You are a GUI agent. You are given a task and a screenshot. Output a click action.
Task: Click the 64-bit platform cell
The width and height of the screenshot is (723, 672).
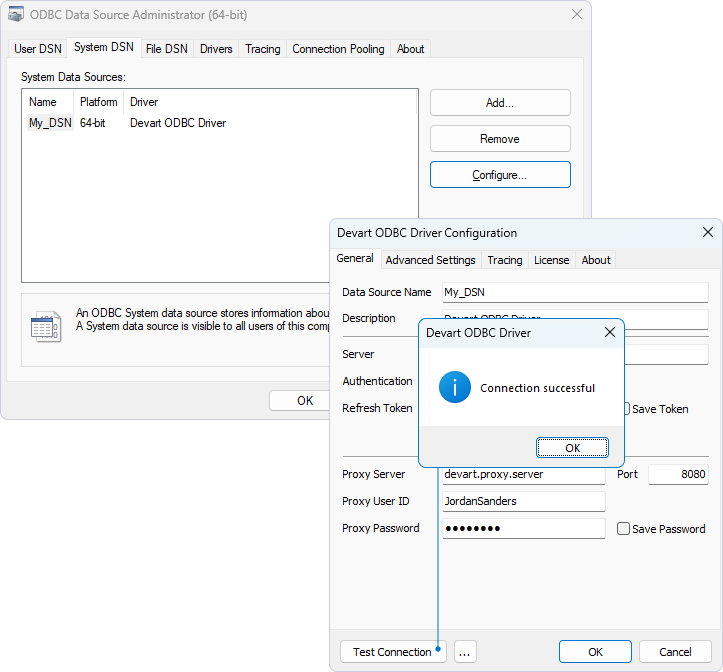tap(93, 123)
